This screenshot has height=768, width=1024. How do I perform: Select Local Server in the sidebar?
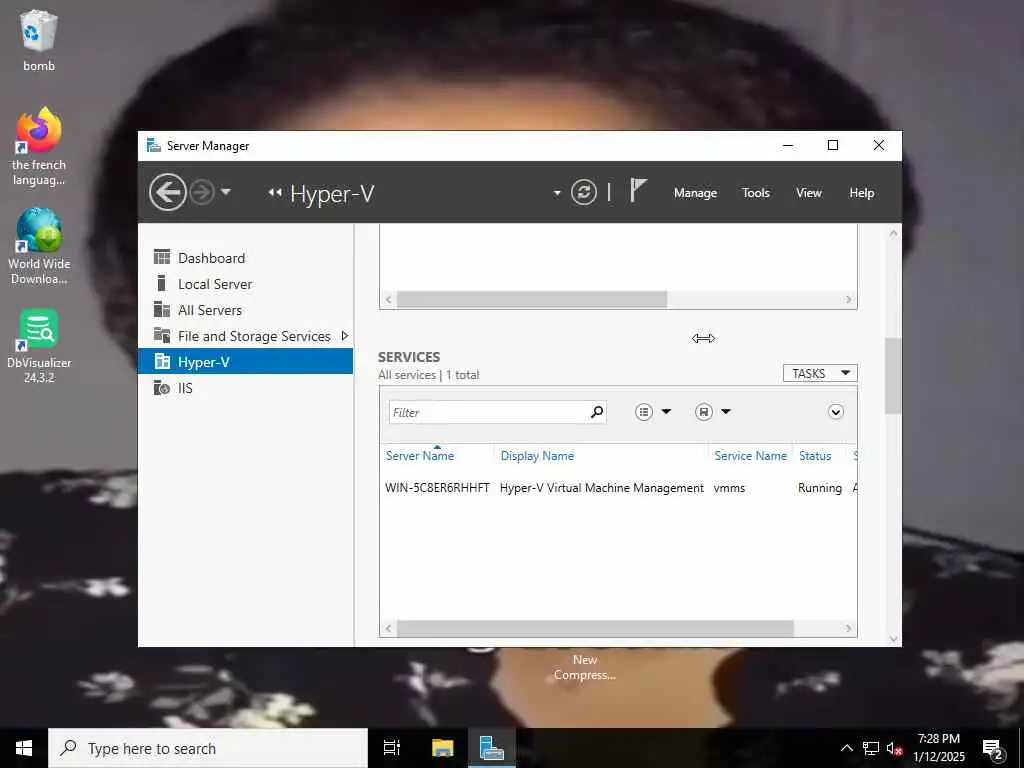pos(246,283)
